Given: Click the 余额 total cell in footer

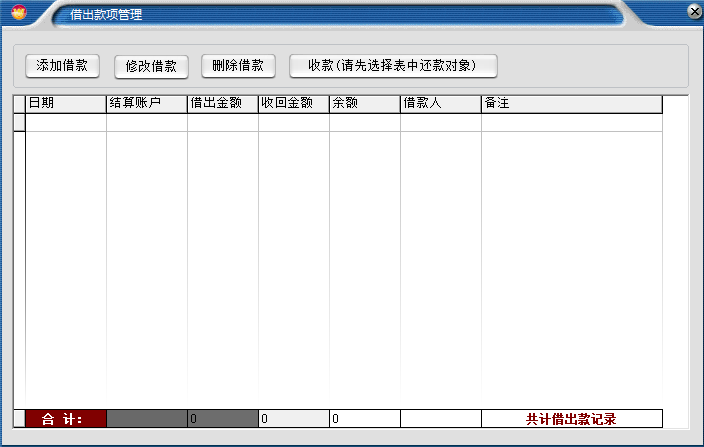Looking at the screenshot, I should tap(364, 419).
